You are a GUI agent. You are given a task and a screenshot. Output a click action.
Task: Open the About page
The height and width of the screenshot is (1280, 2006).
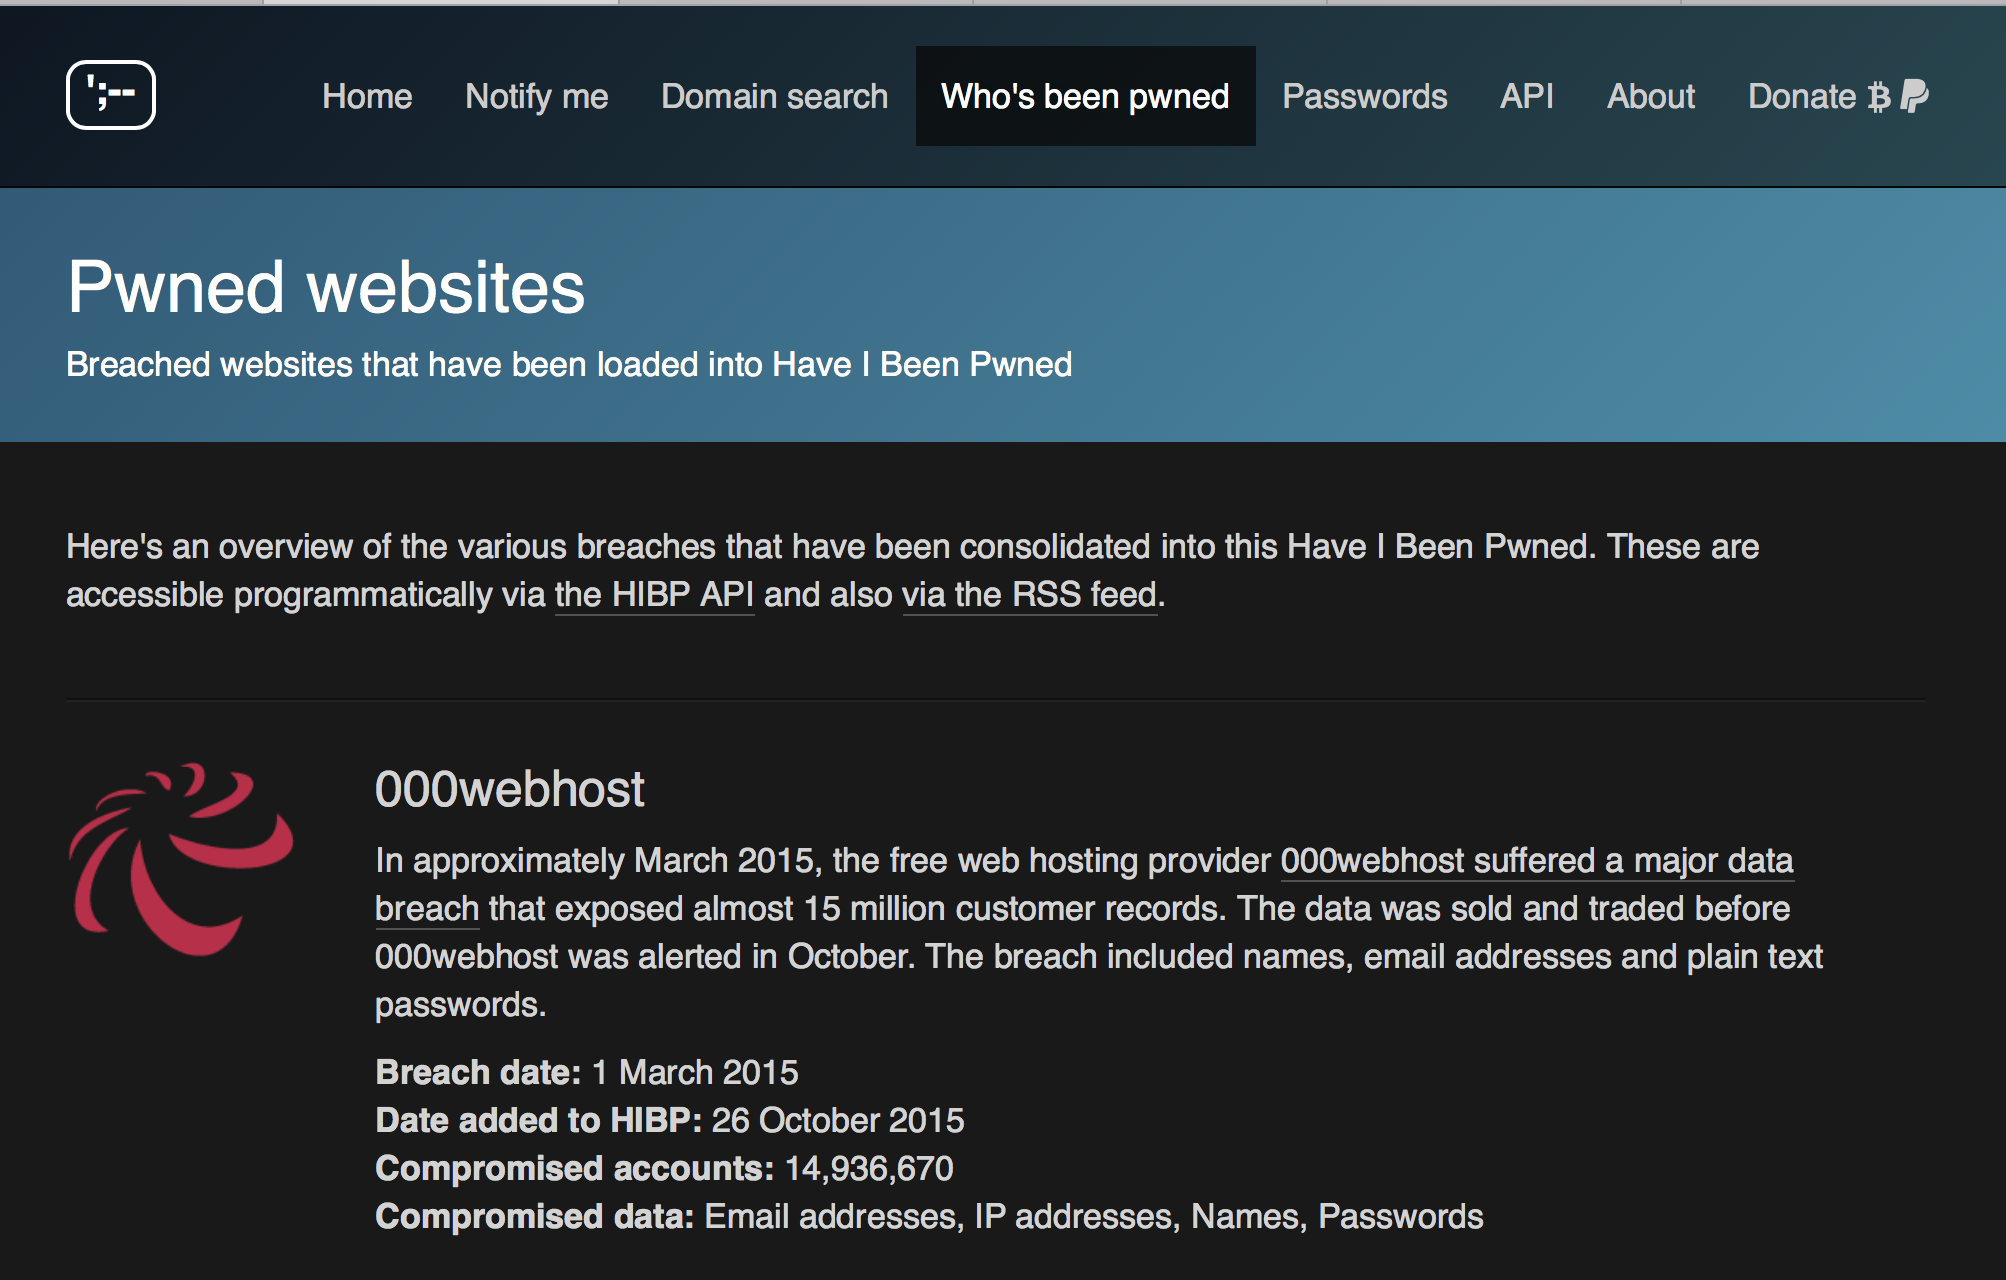click(x=1651, y=96)
